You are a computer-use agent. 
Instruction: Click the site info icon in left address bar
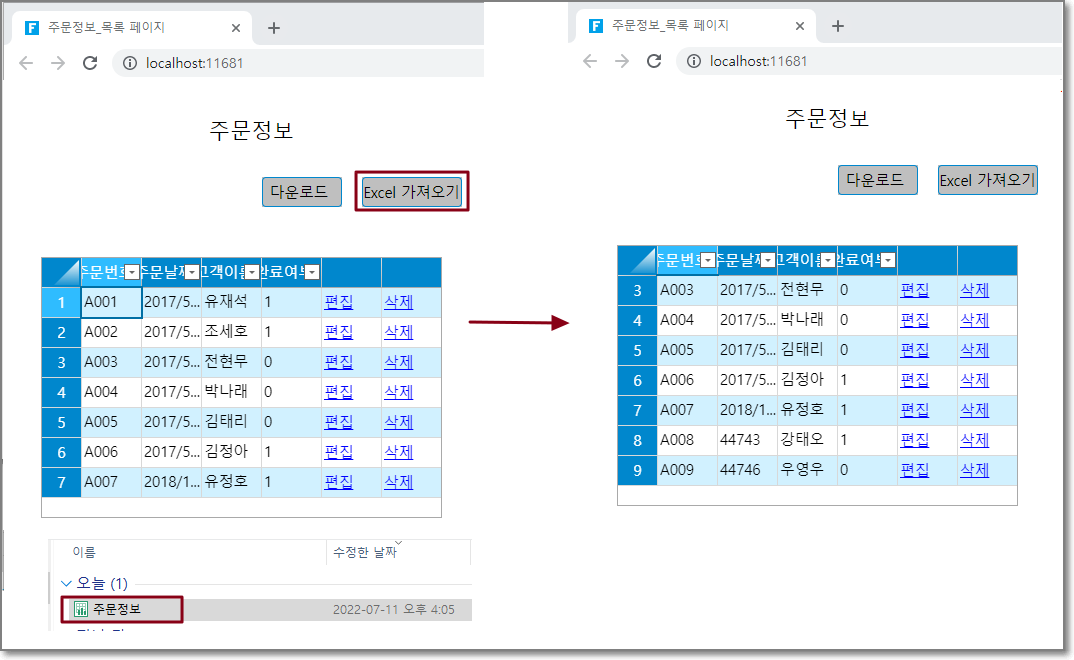click(x=130, y=63)
